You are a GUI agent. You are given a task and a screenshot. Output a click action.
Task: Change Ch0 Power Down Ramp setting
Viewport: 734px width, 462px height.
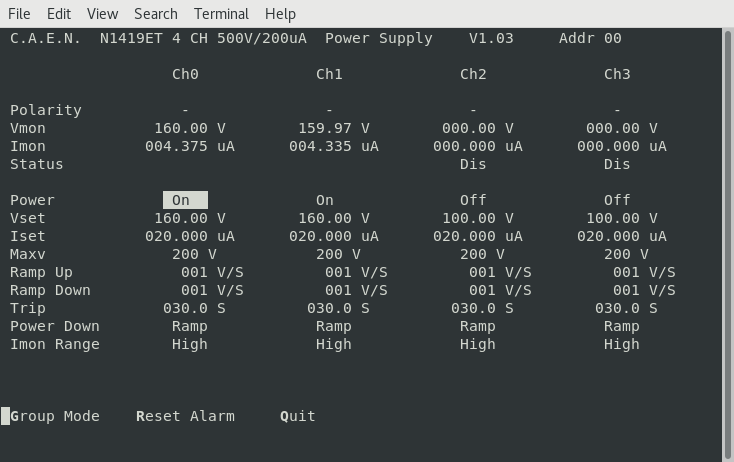[x=190, y=326]
